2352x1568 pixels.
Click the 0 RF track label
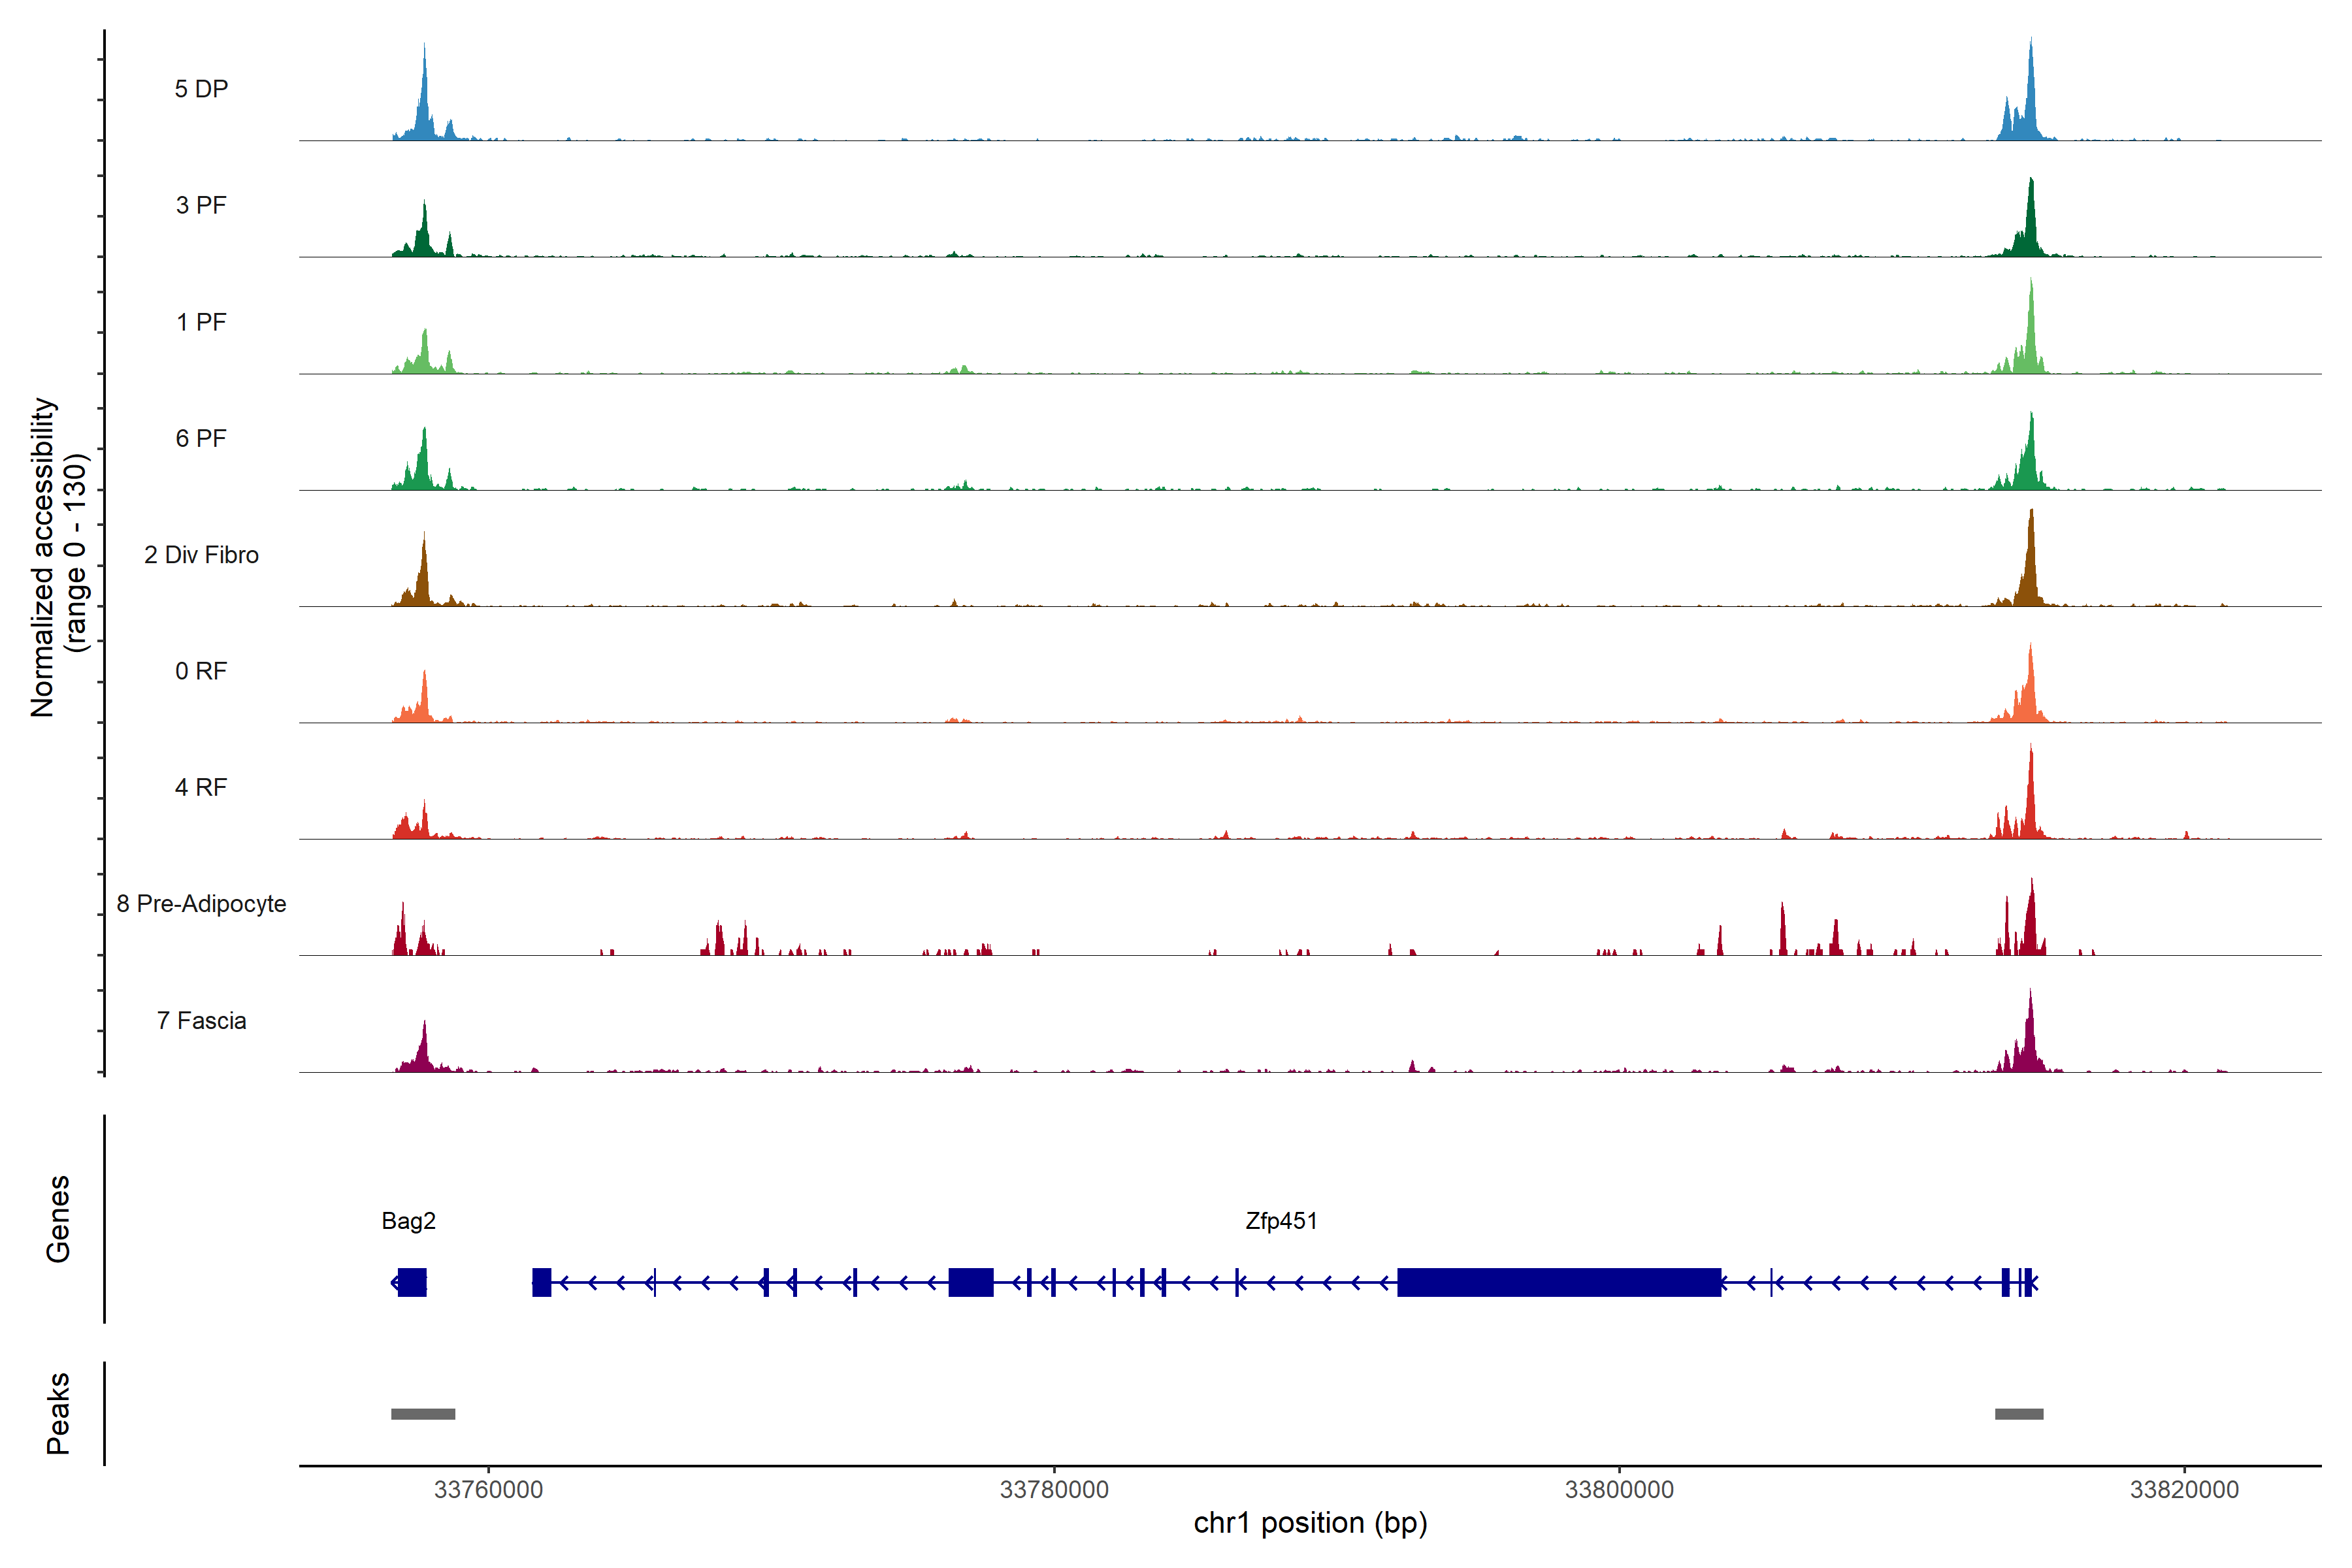coord(201,671)
